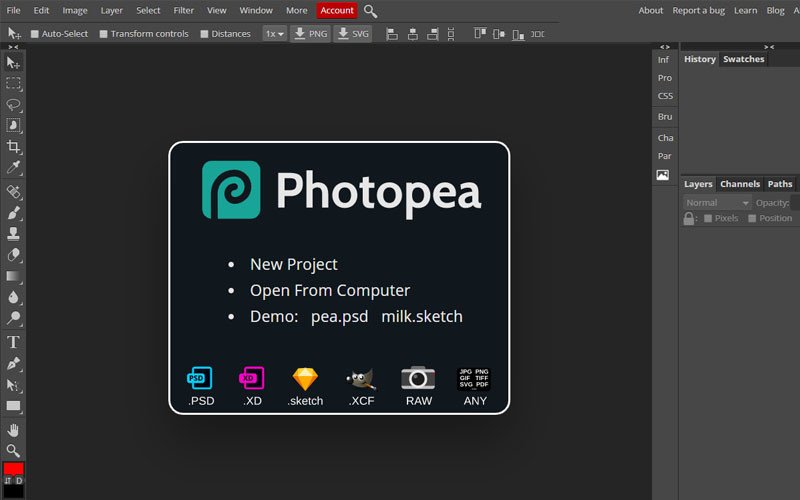The height and width of the screenshot is (500, 800).
Task: Open the 1x export scale dropdown
Action: tap(274, 34)
